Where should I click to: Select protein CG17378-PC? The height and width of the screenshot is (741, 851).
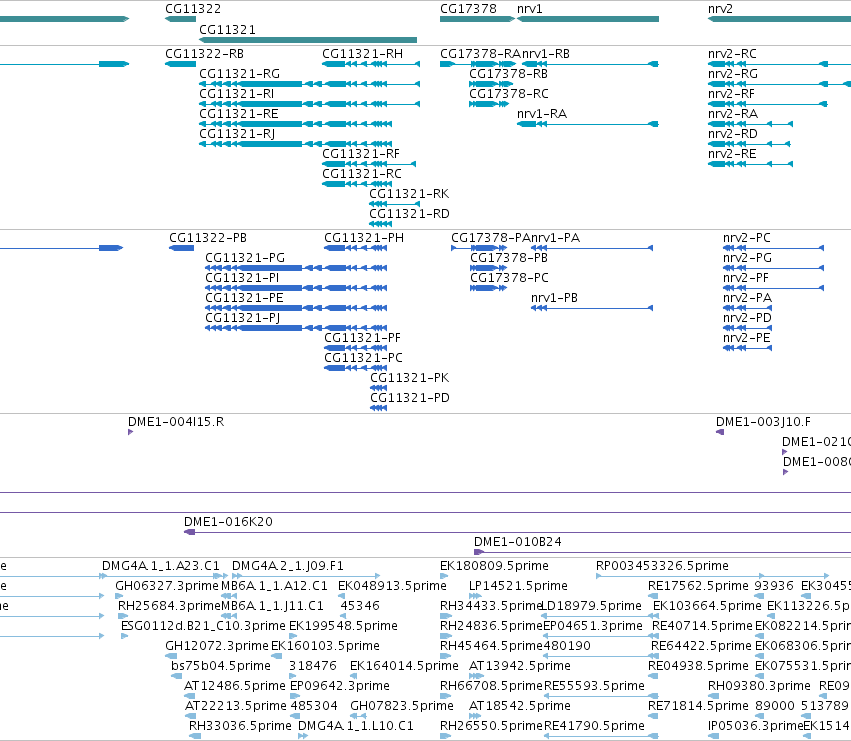(488, 288)
